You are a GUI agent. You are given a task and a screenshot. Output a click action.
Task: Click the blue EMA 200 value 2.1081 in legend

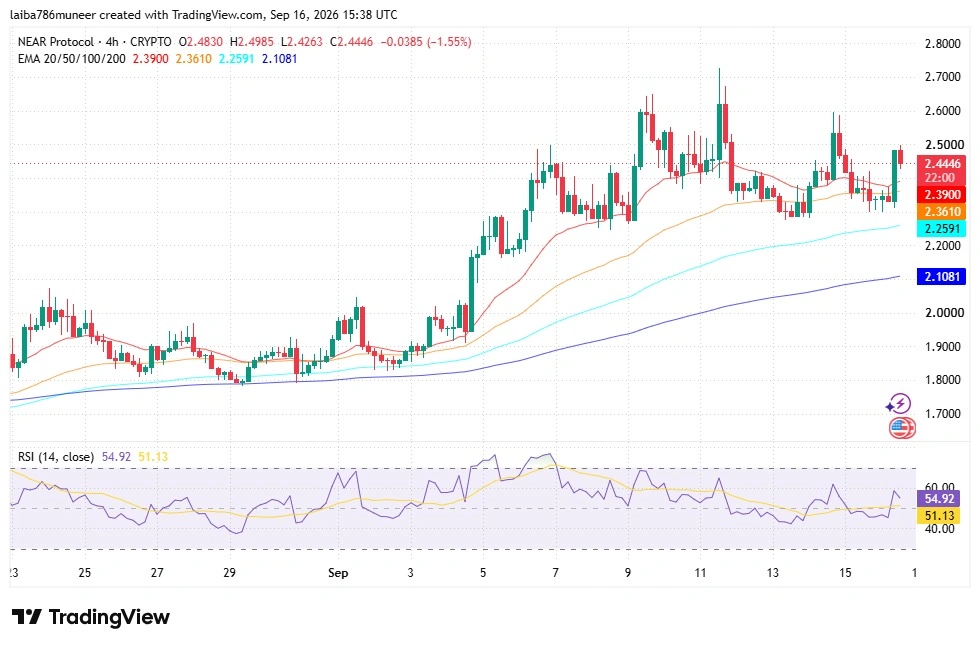tap(279, 59)
